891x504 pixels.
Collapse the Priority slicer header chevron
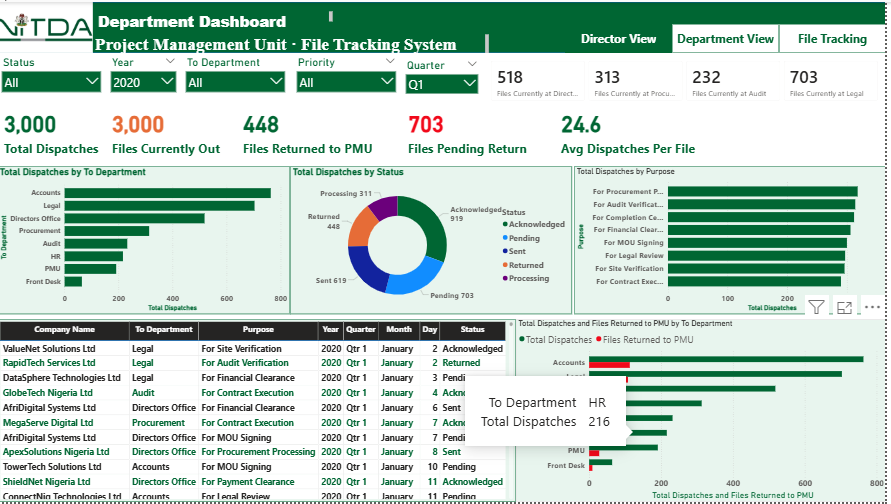390,61
